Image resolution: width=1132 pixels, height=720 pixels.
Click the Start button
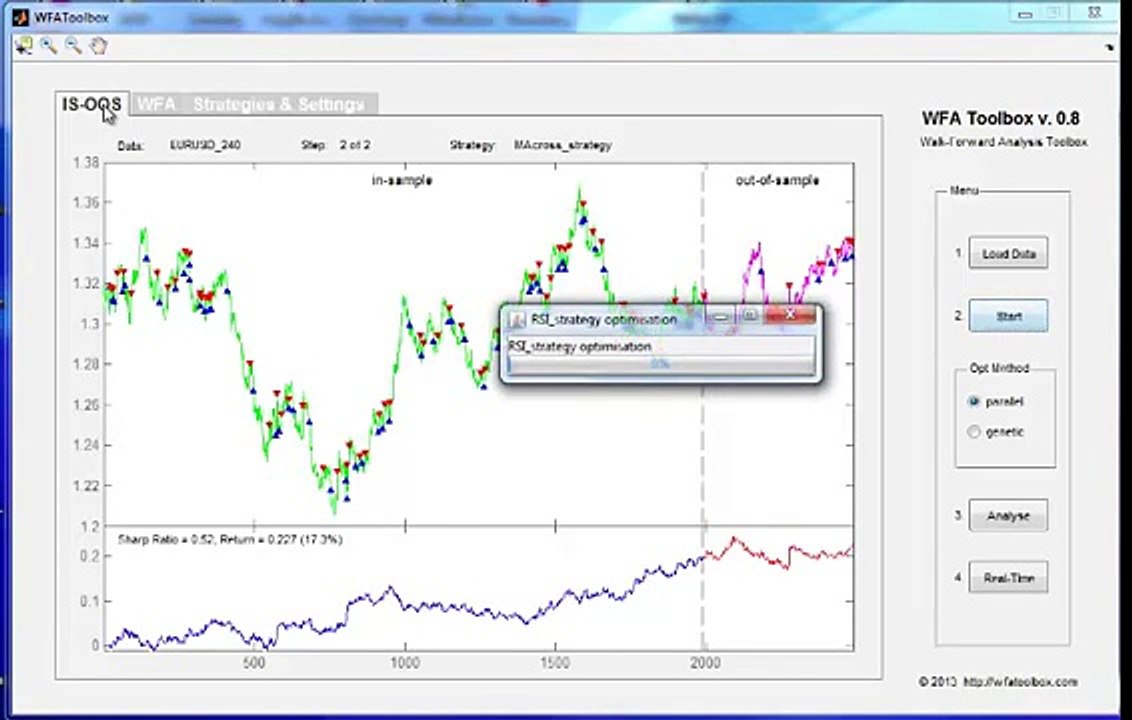1008,316
